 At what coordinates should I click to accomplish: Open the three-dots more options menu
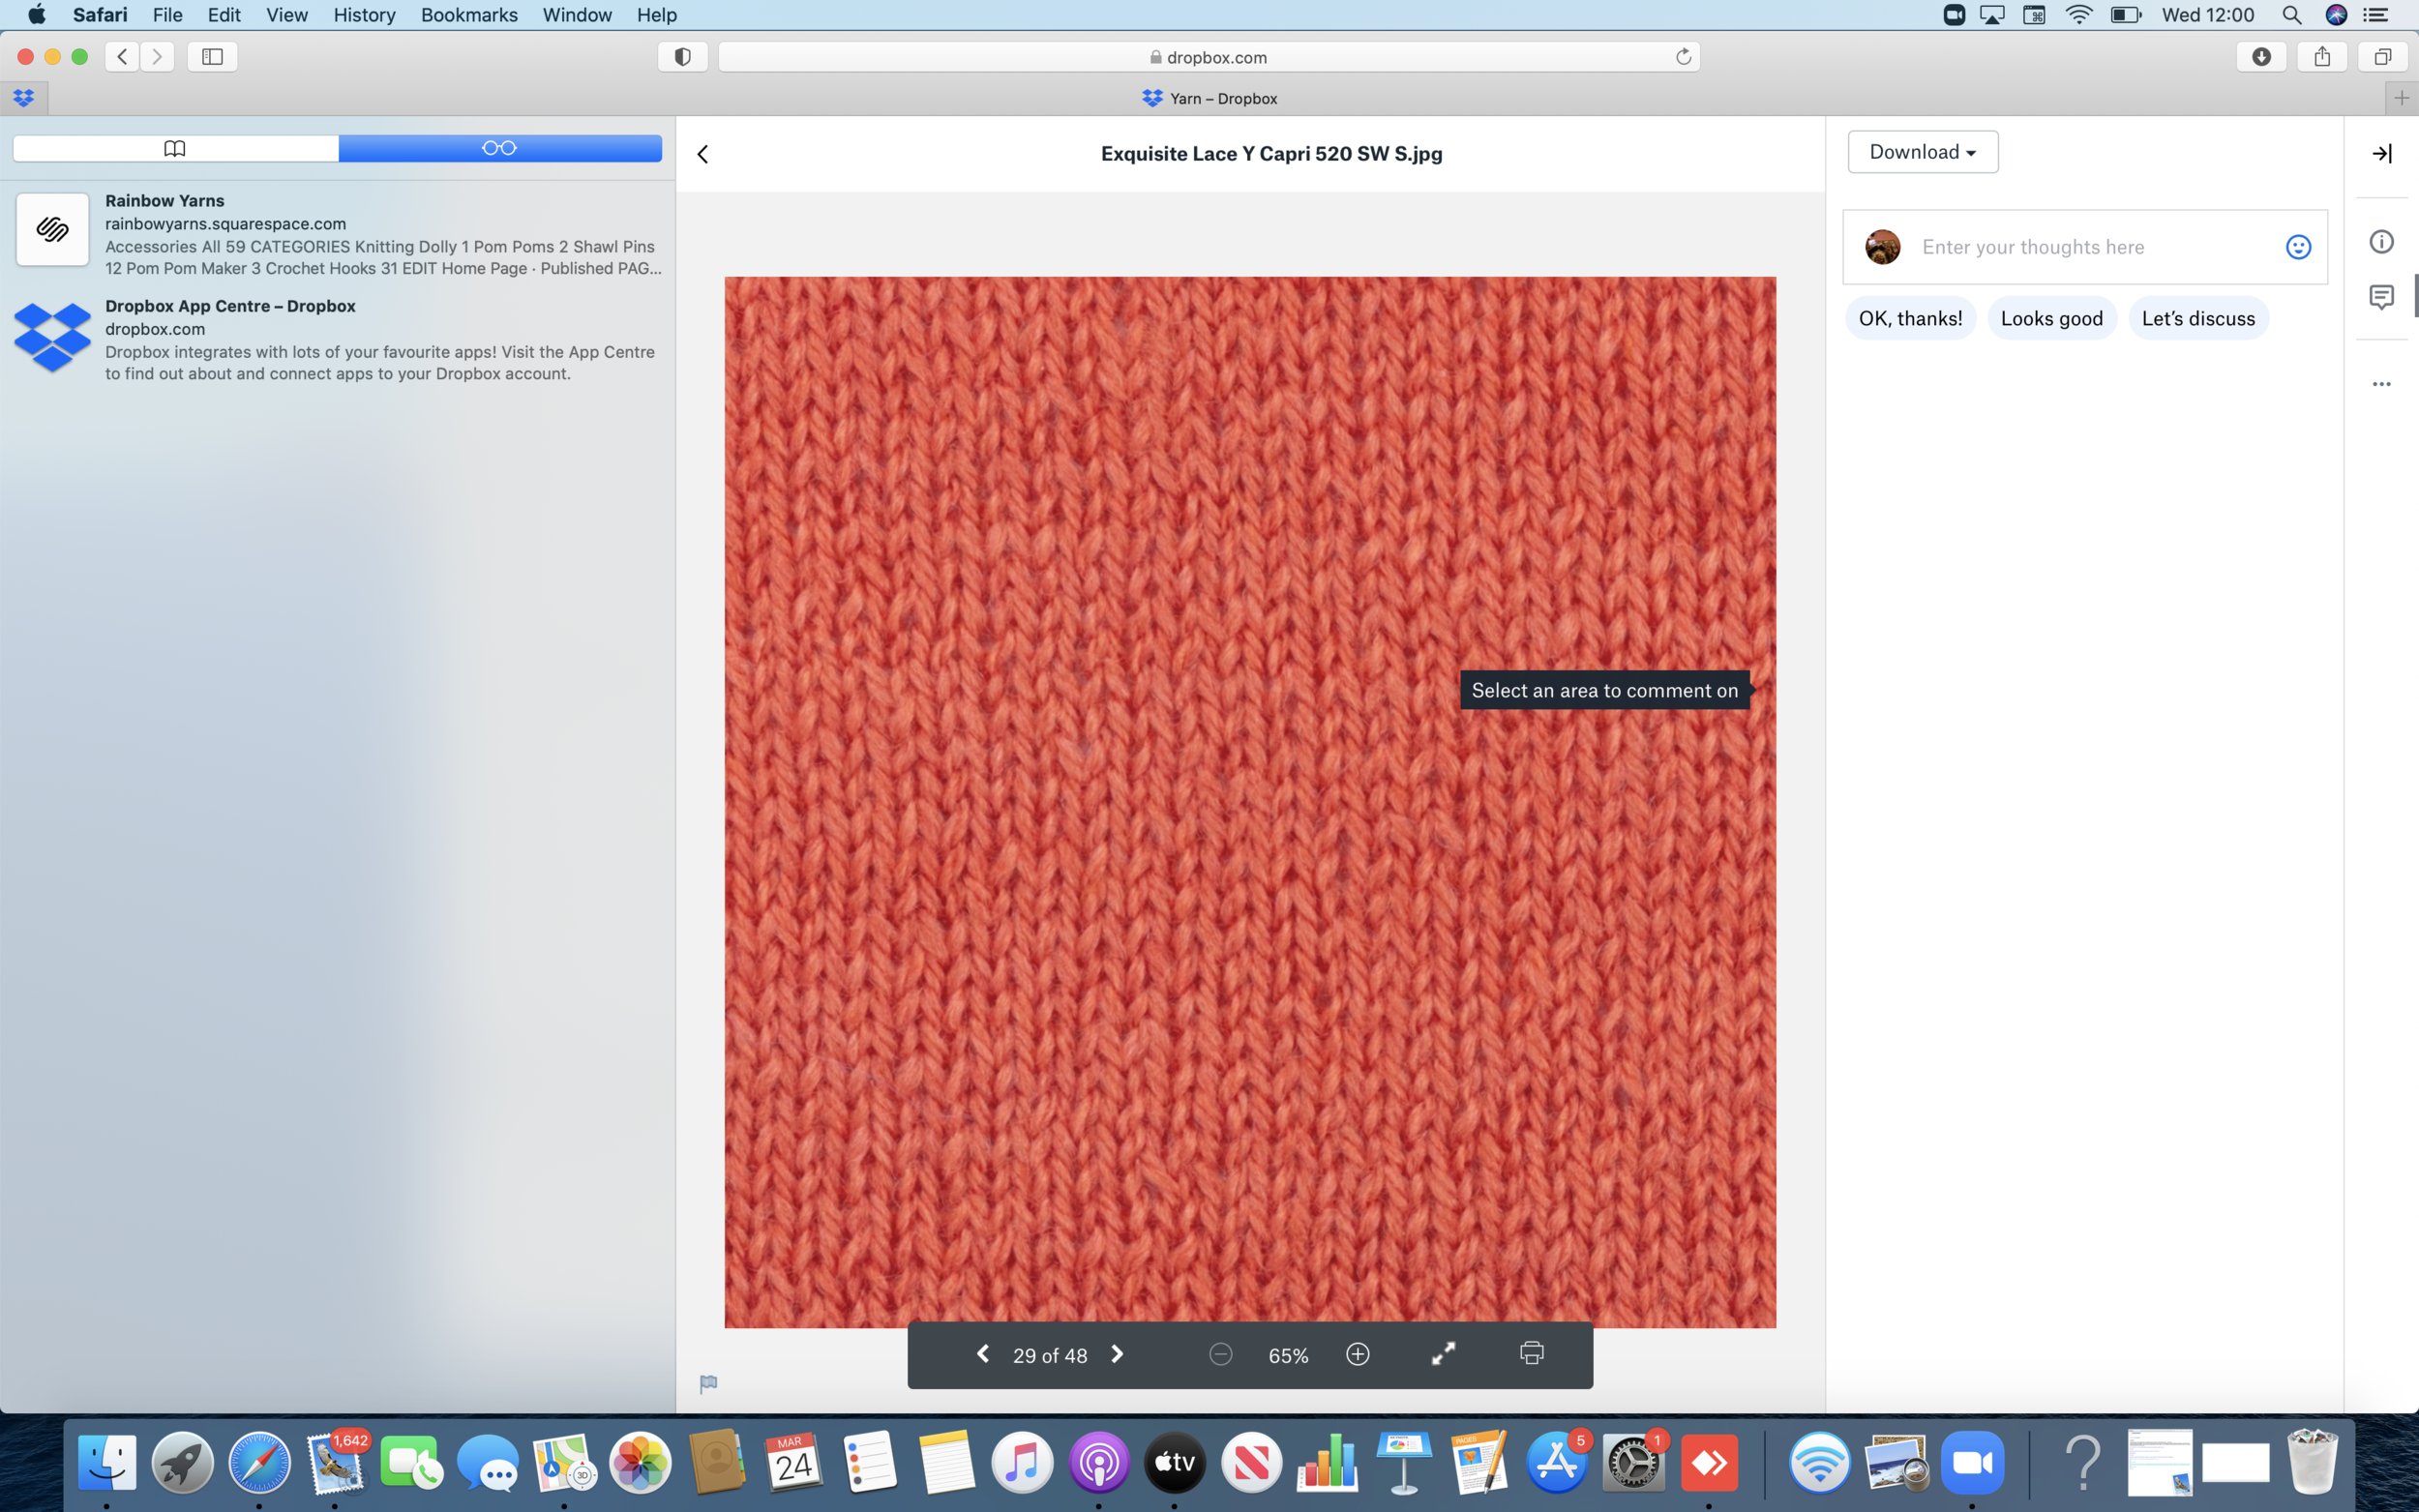tap(2381, 384)
